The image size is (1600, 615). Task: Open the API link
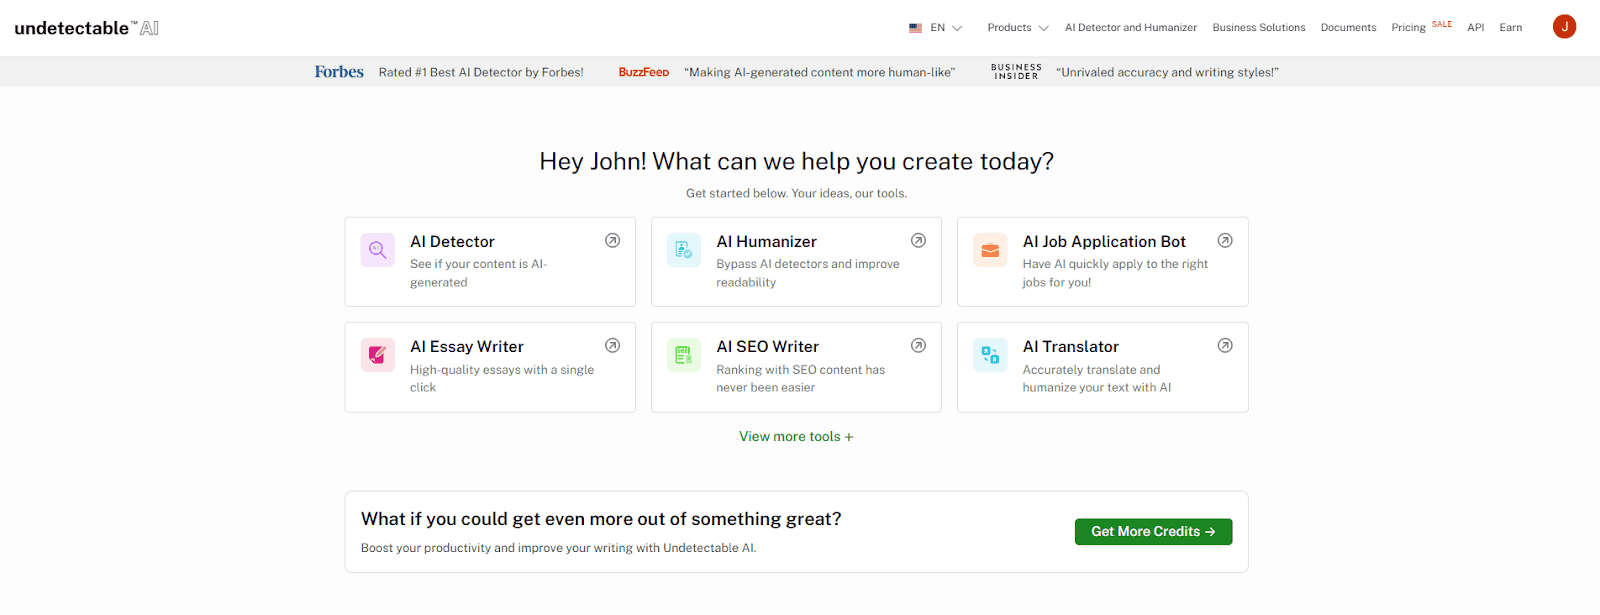pyautogui.click(x=1475, y=28)
